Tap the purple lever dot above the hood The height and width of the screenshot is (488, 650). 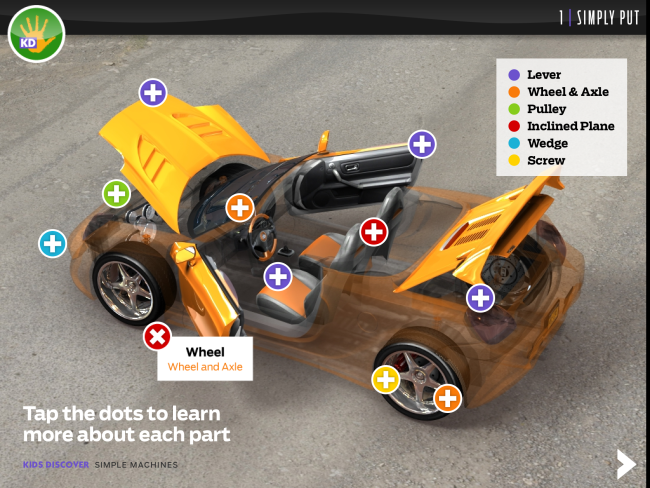[153, 93]
